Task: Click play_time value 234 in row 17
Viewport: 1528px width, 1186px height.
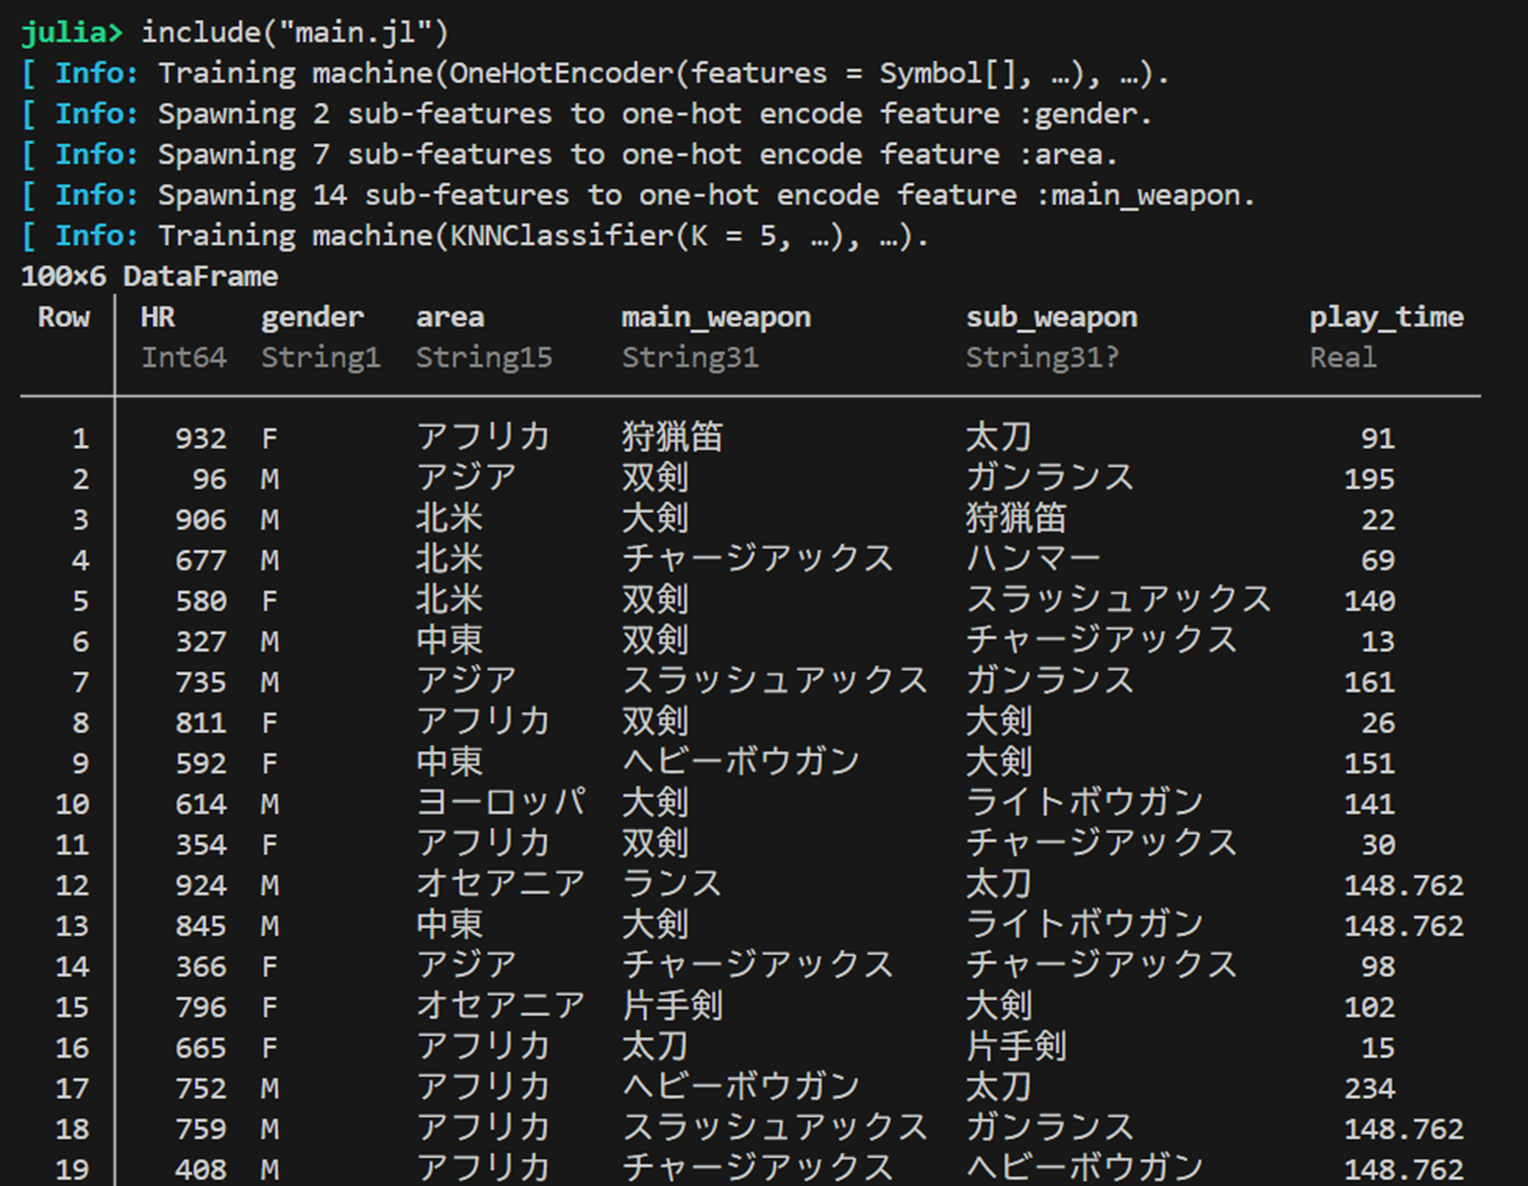Action: coord(1369,1089)
